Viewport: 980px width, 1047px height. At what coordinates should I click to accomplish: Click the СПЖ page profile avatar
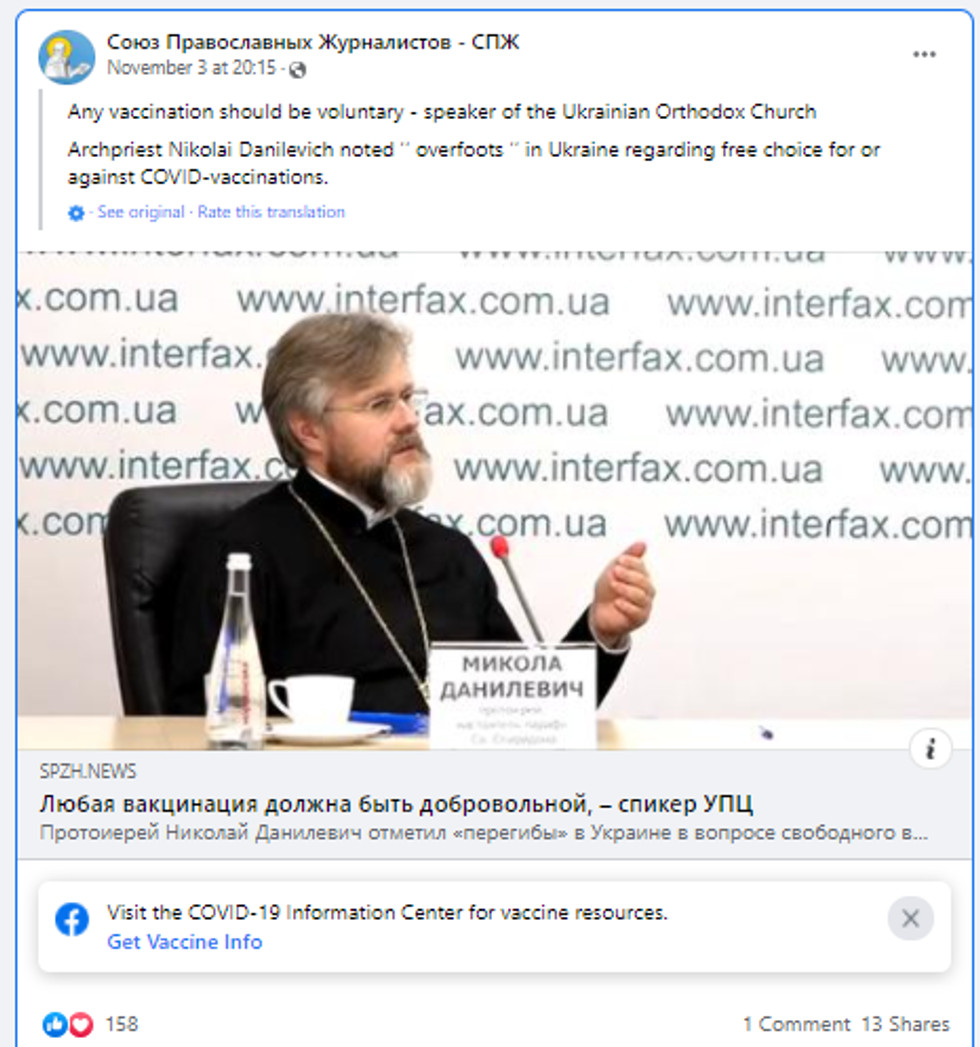pyautogui.click(x=67, y=57)
